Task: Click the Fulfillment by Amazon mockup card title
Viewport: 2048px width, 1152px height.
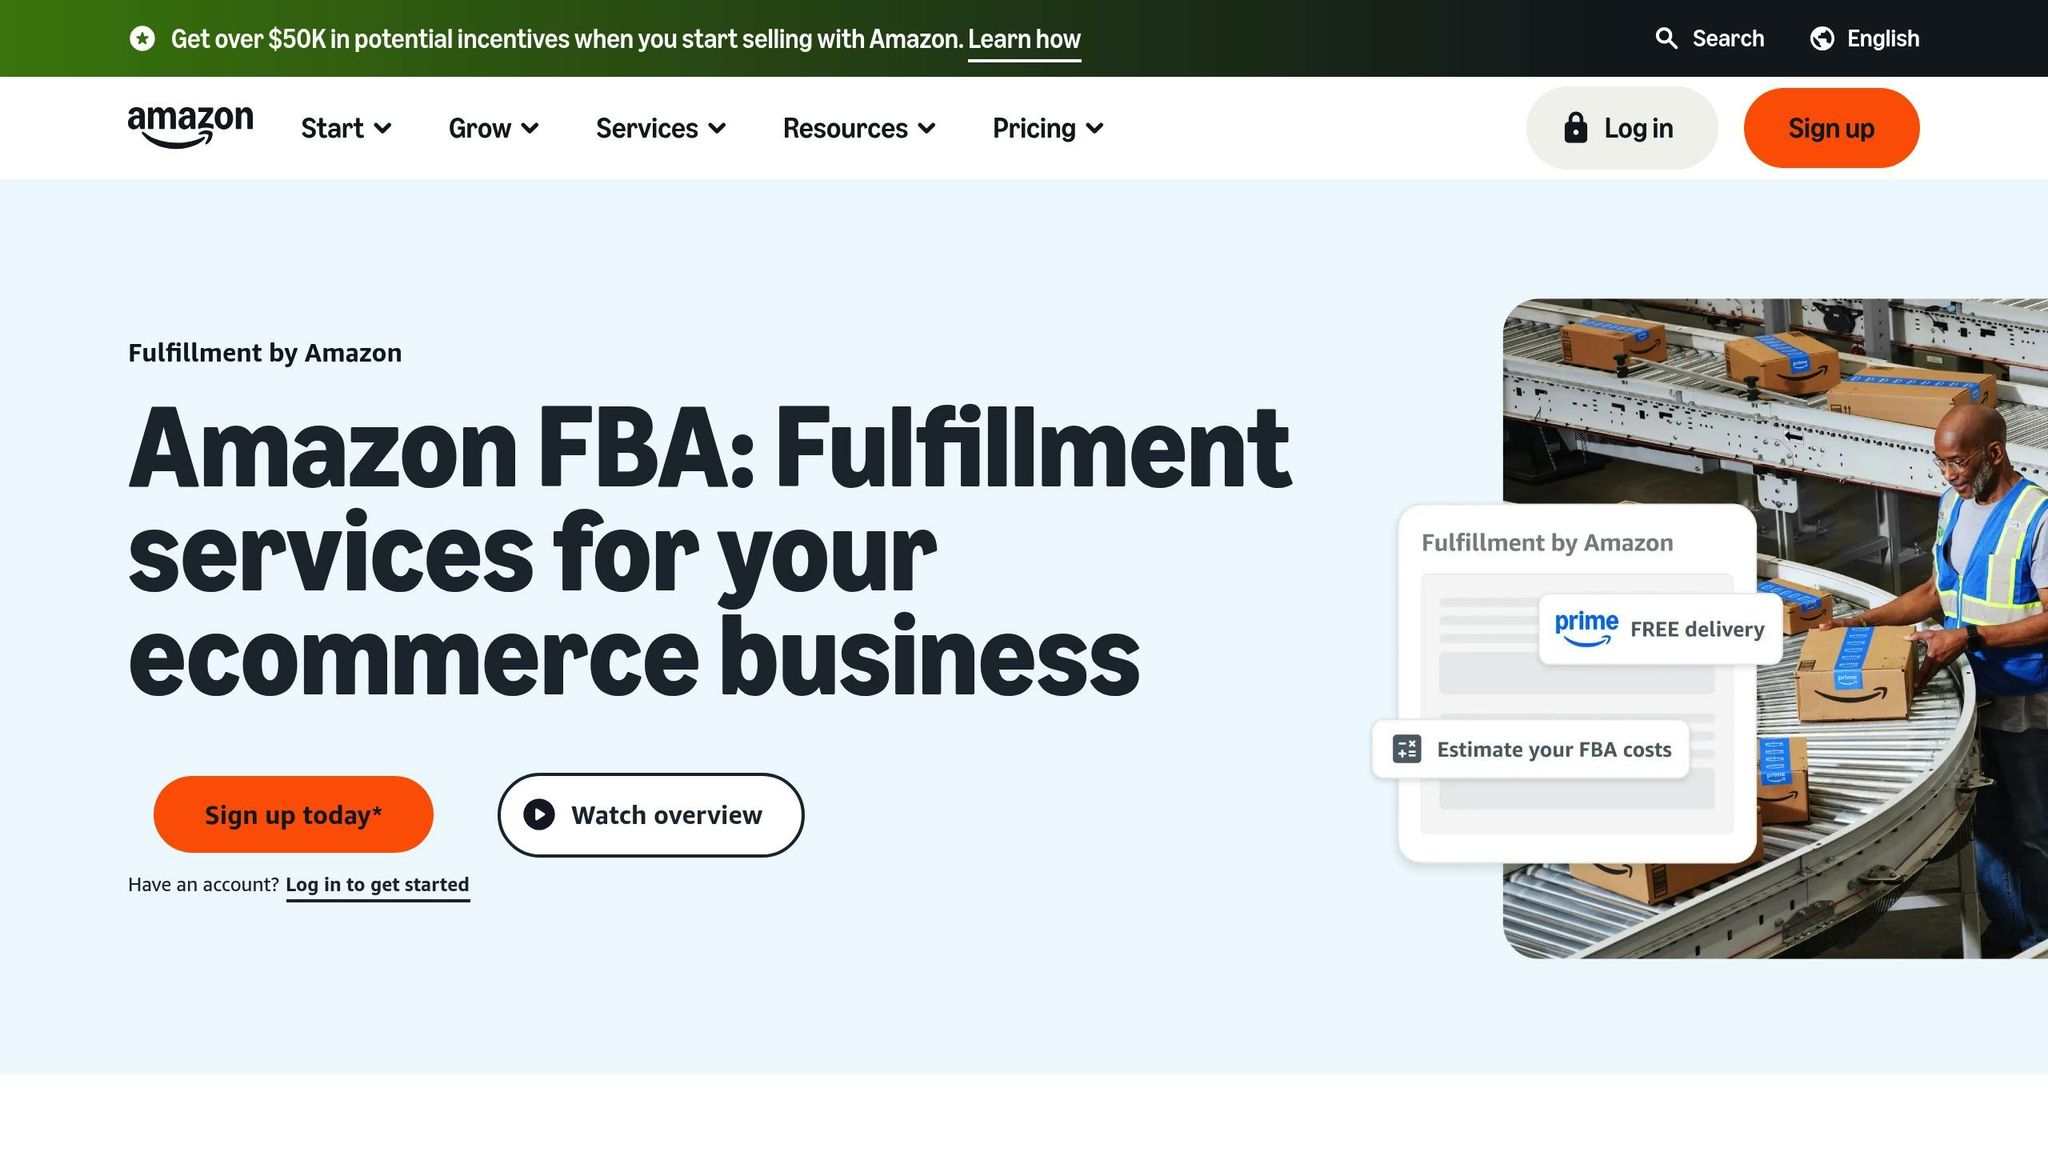Action: tap(1547, 543)
